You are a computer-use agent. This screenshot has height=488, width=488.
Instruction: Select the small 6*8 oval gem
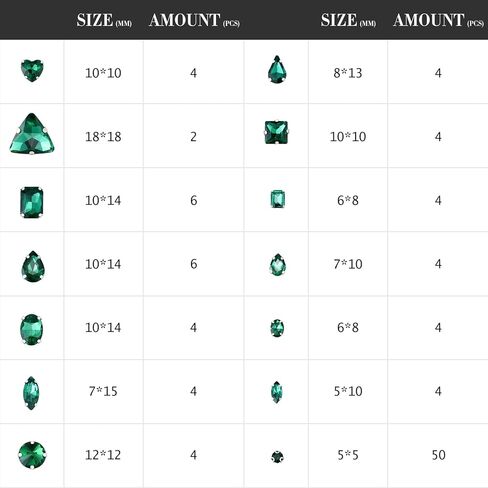277,328
